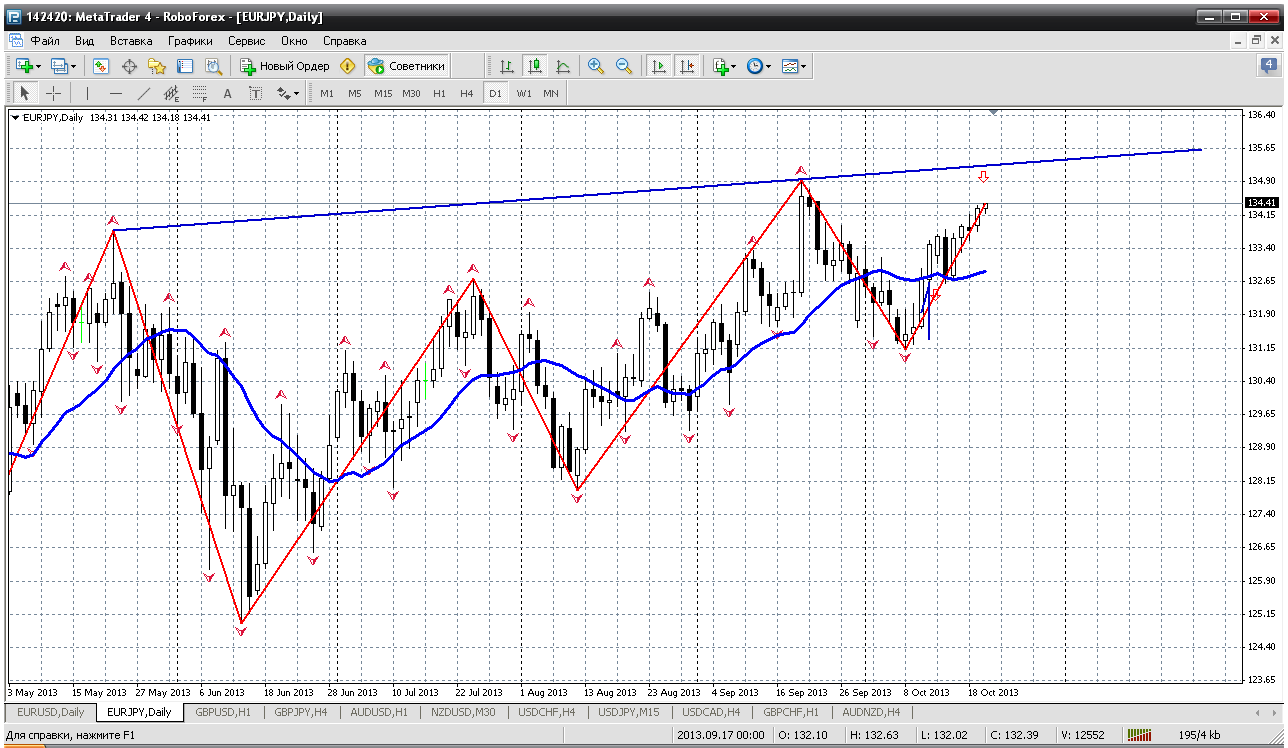Select the arrow cursor tool
The height and width of the screenshot is (748, 1288).
coord(25,93)
